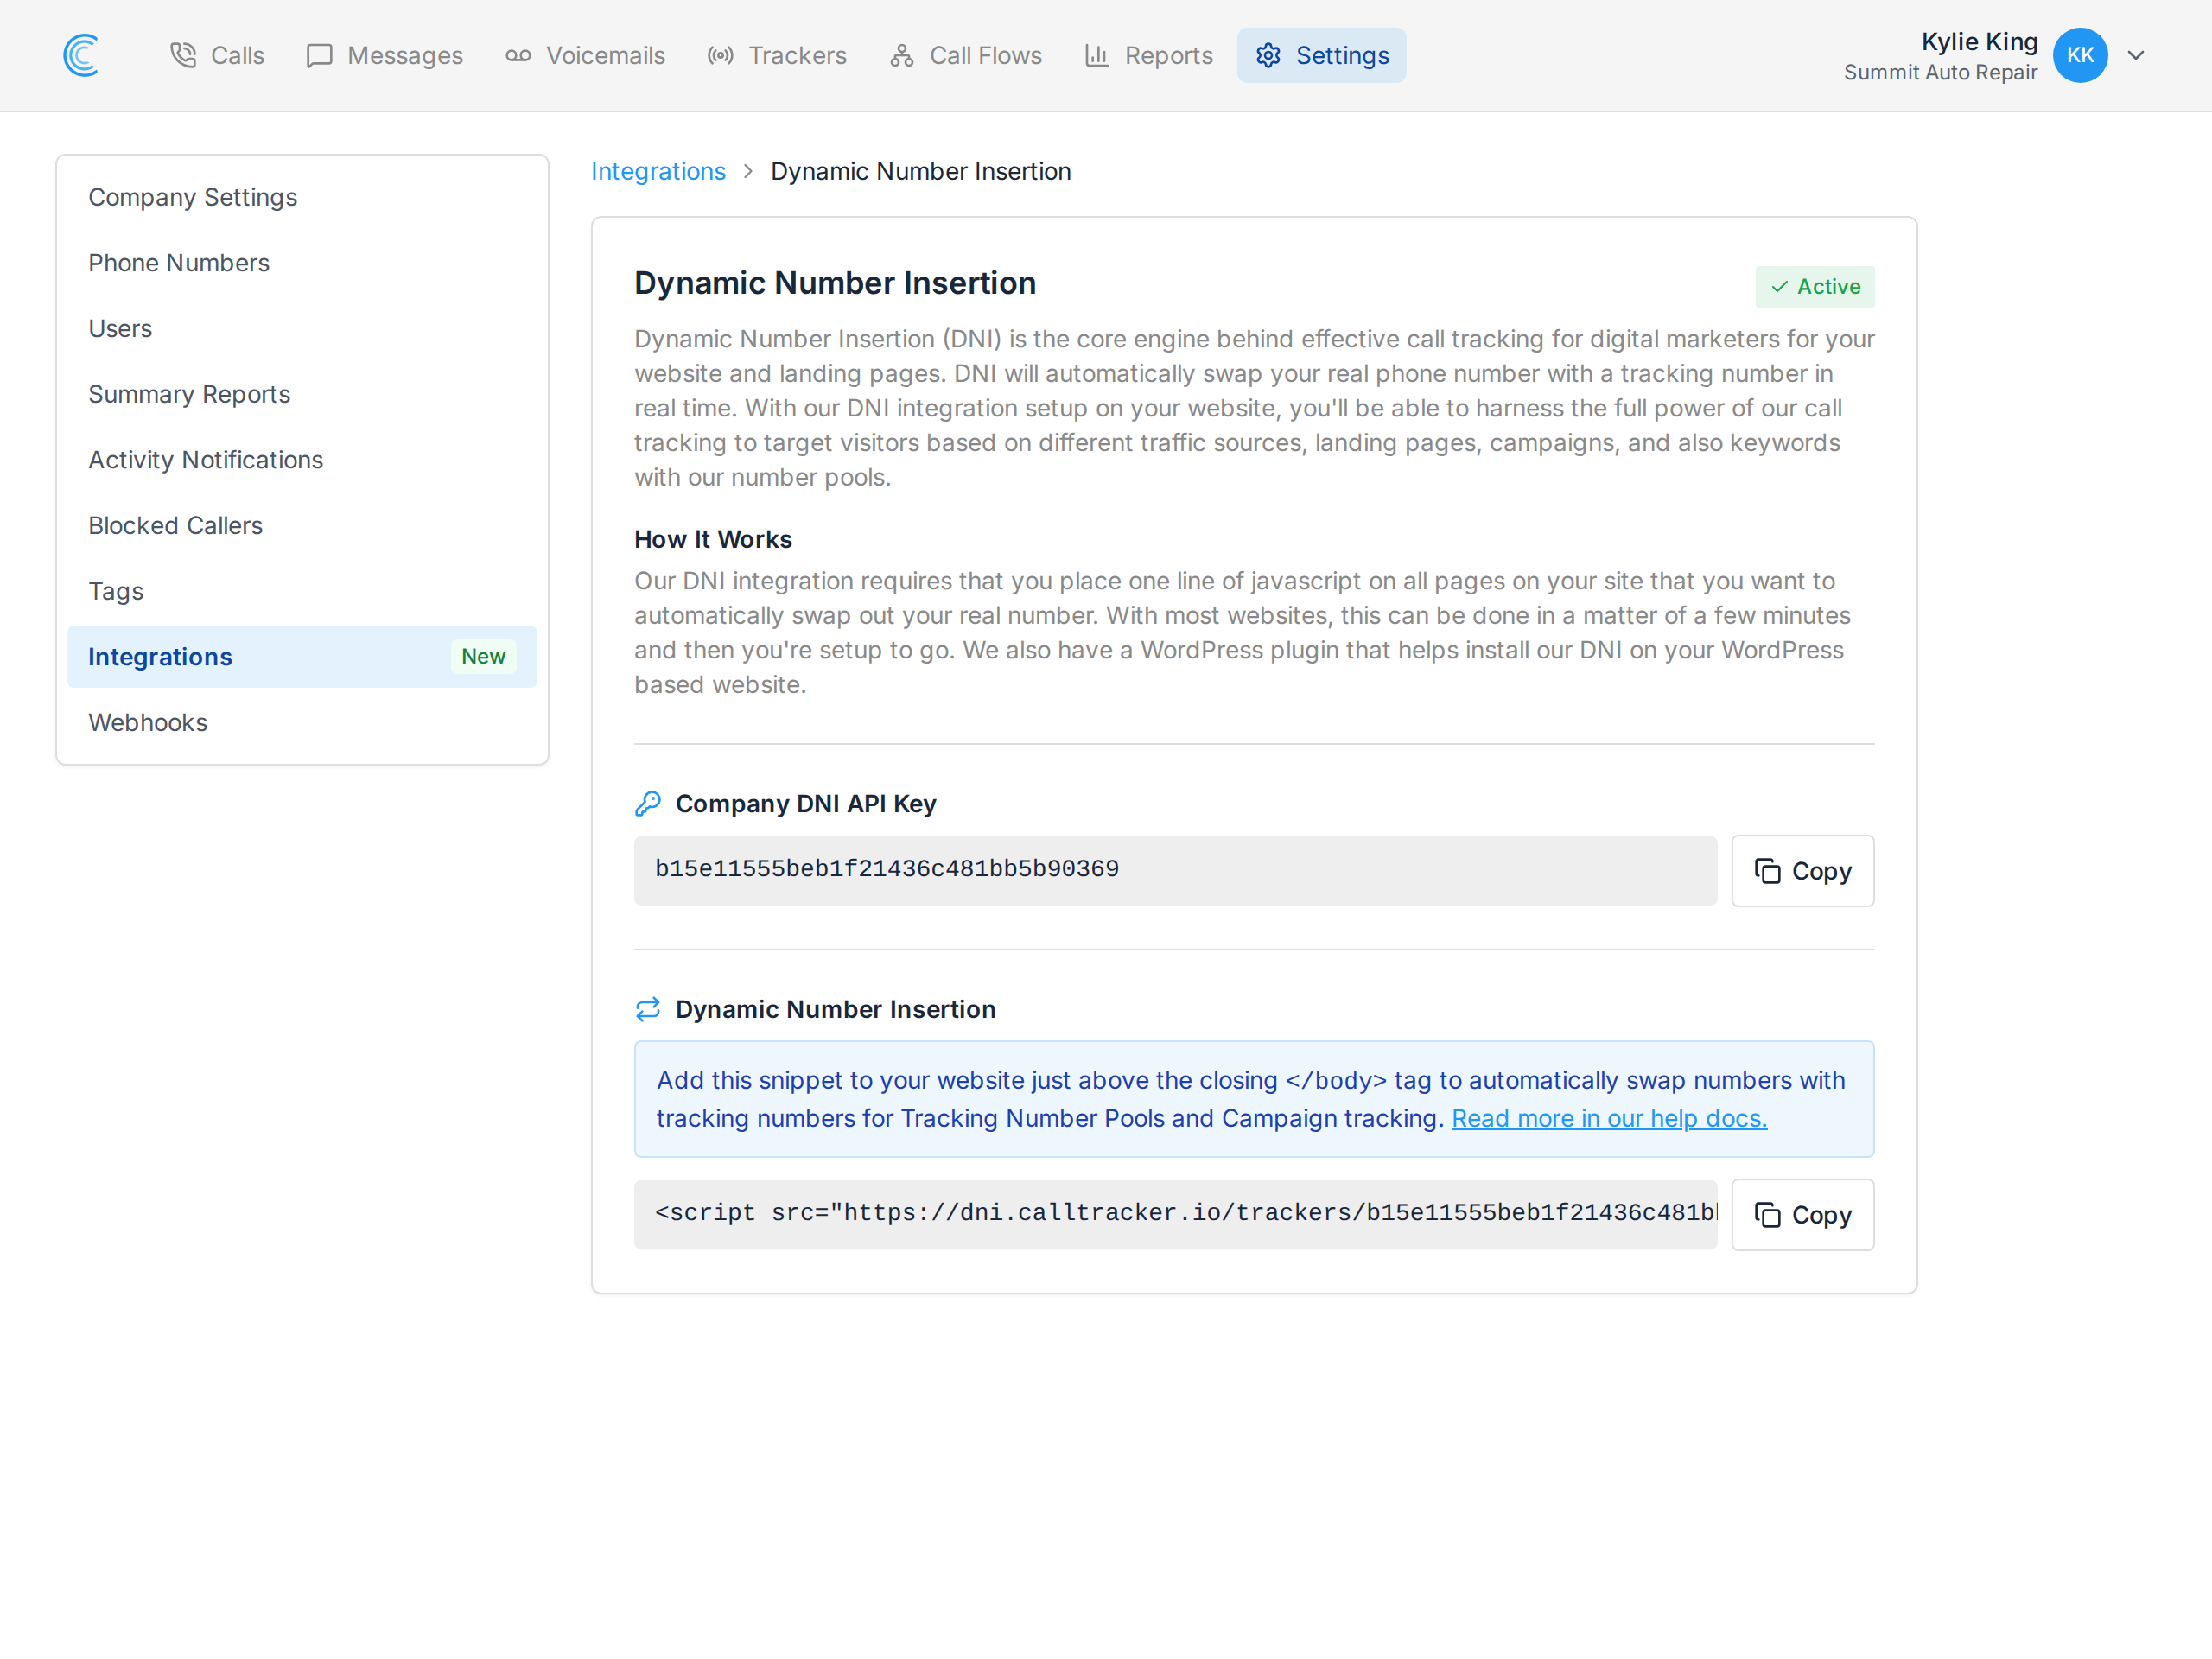The width and height of the screenshot is (2212, 1659).
Task: Open Company Settings in sidebar
Action: [x=302, y=197]
